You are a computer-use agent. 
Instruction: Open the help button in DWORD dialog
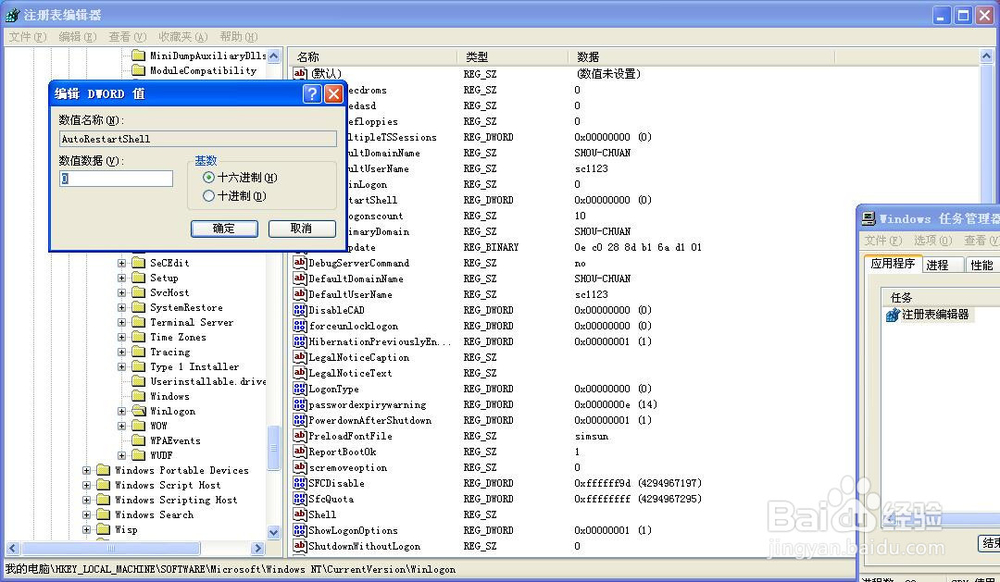pos(312,94)
